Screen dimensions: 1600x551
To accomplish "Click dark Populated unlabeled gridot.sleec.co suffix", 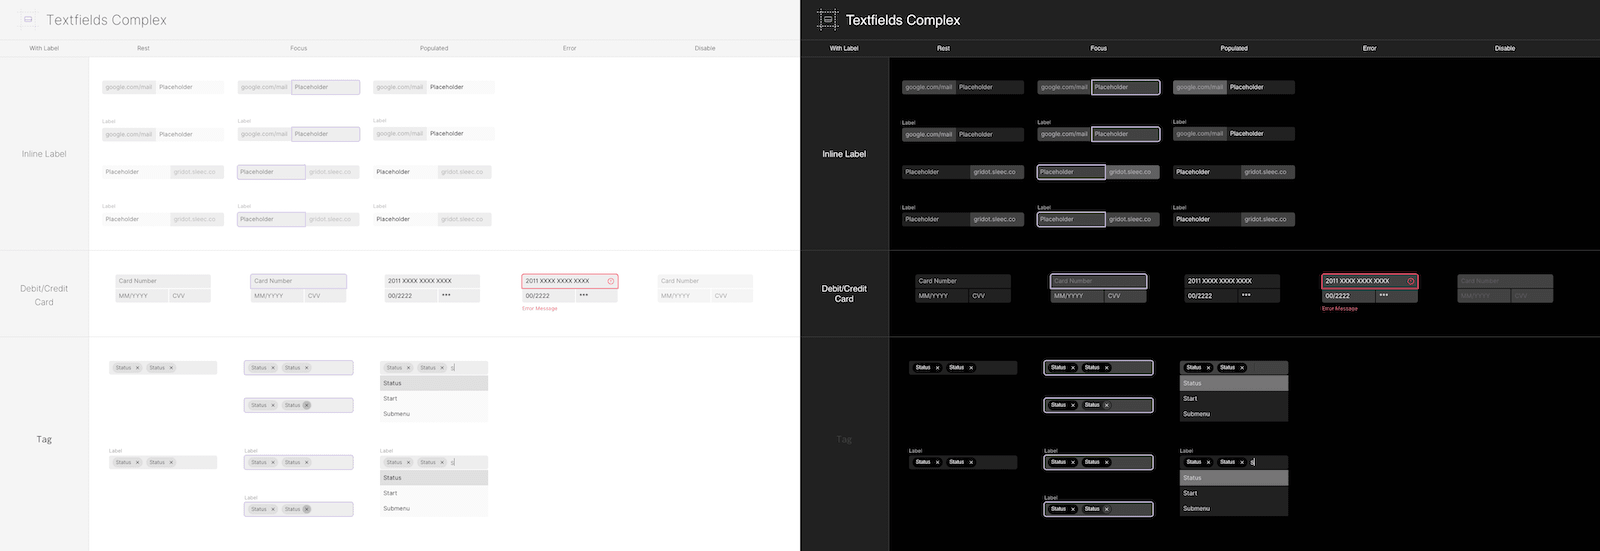I will point(1268,172).
